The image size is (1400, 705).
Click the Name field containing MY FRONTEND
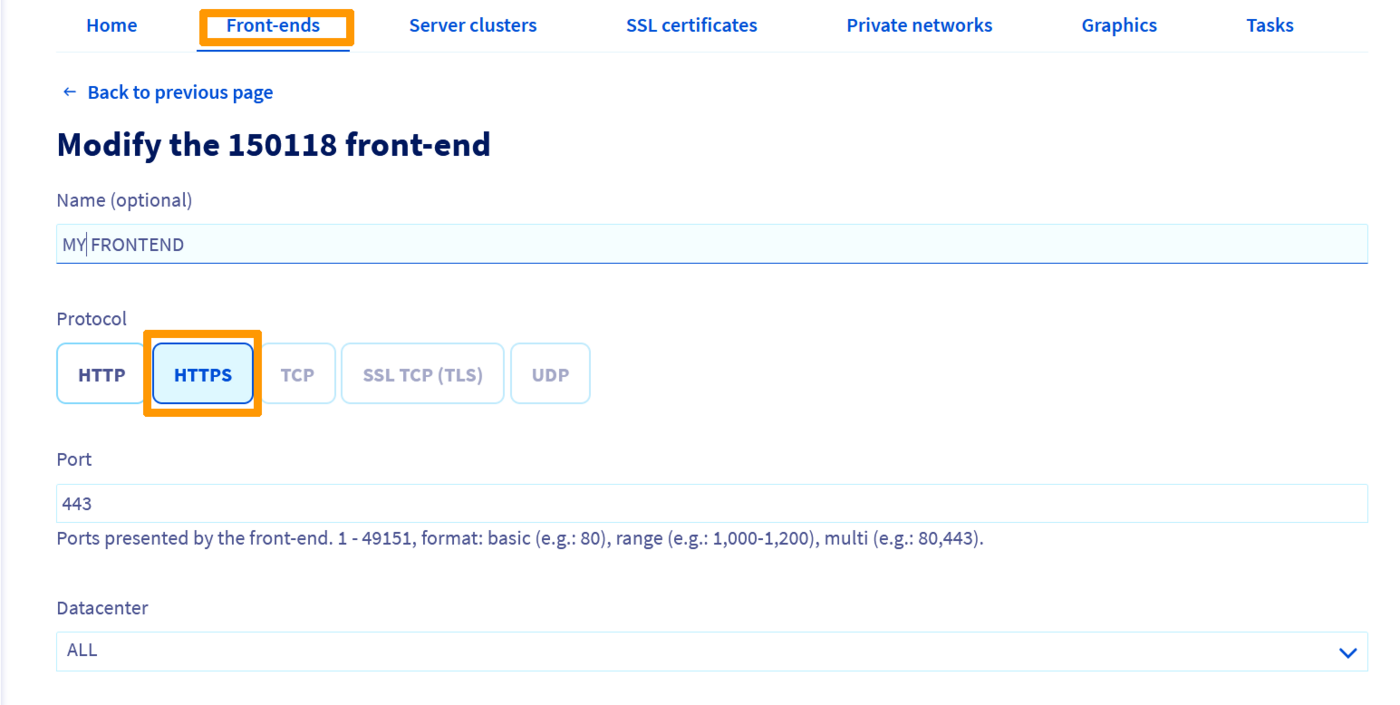pos(712,243)
